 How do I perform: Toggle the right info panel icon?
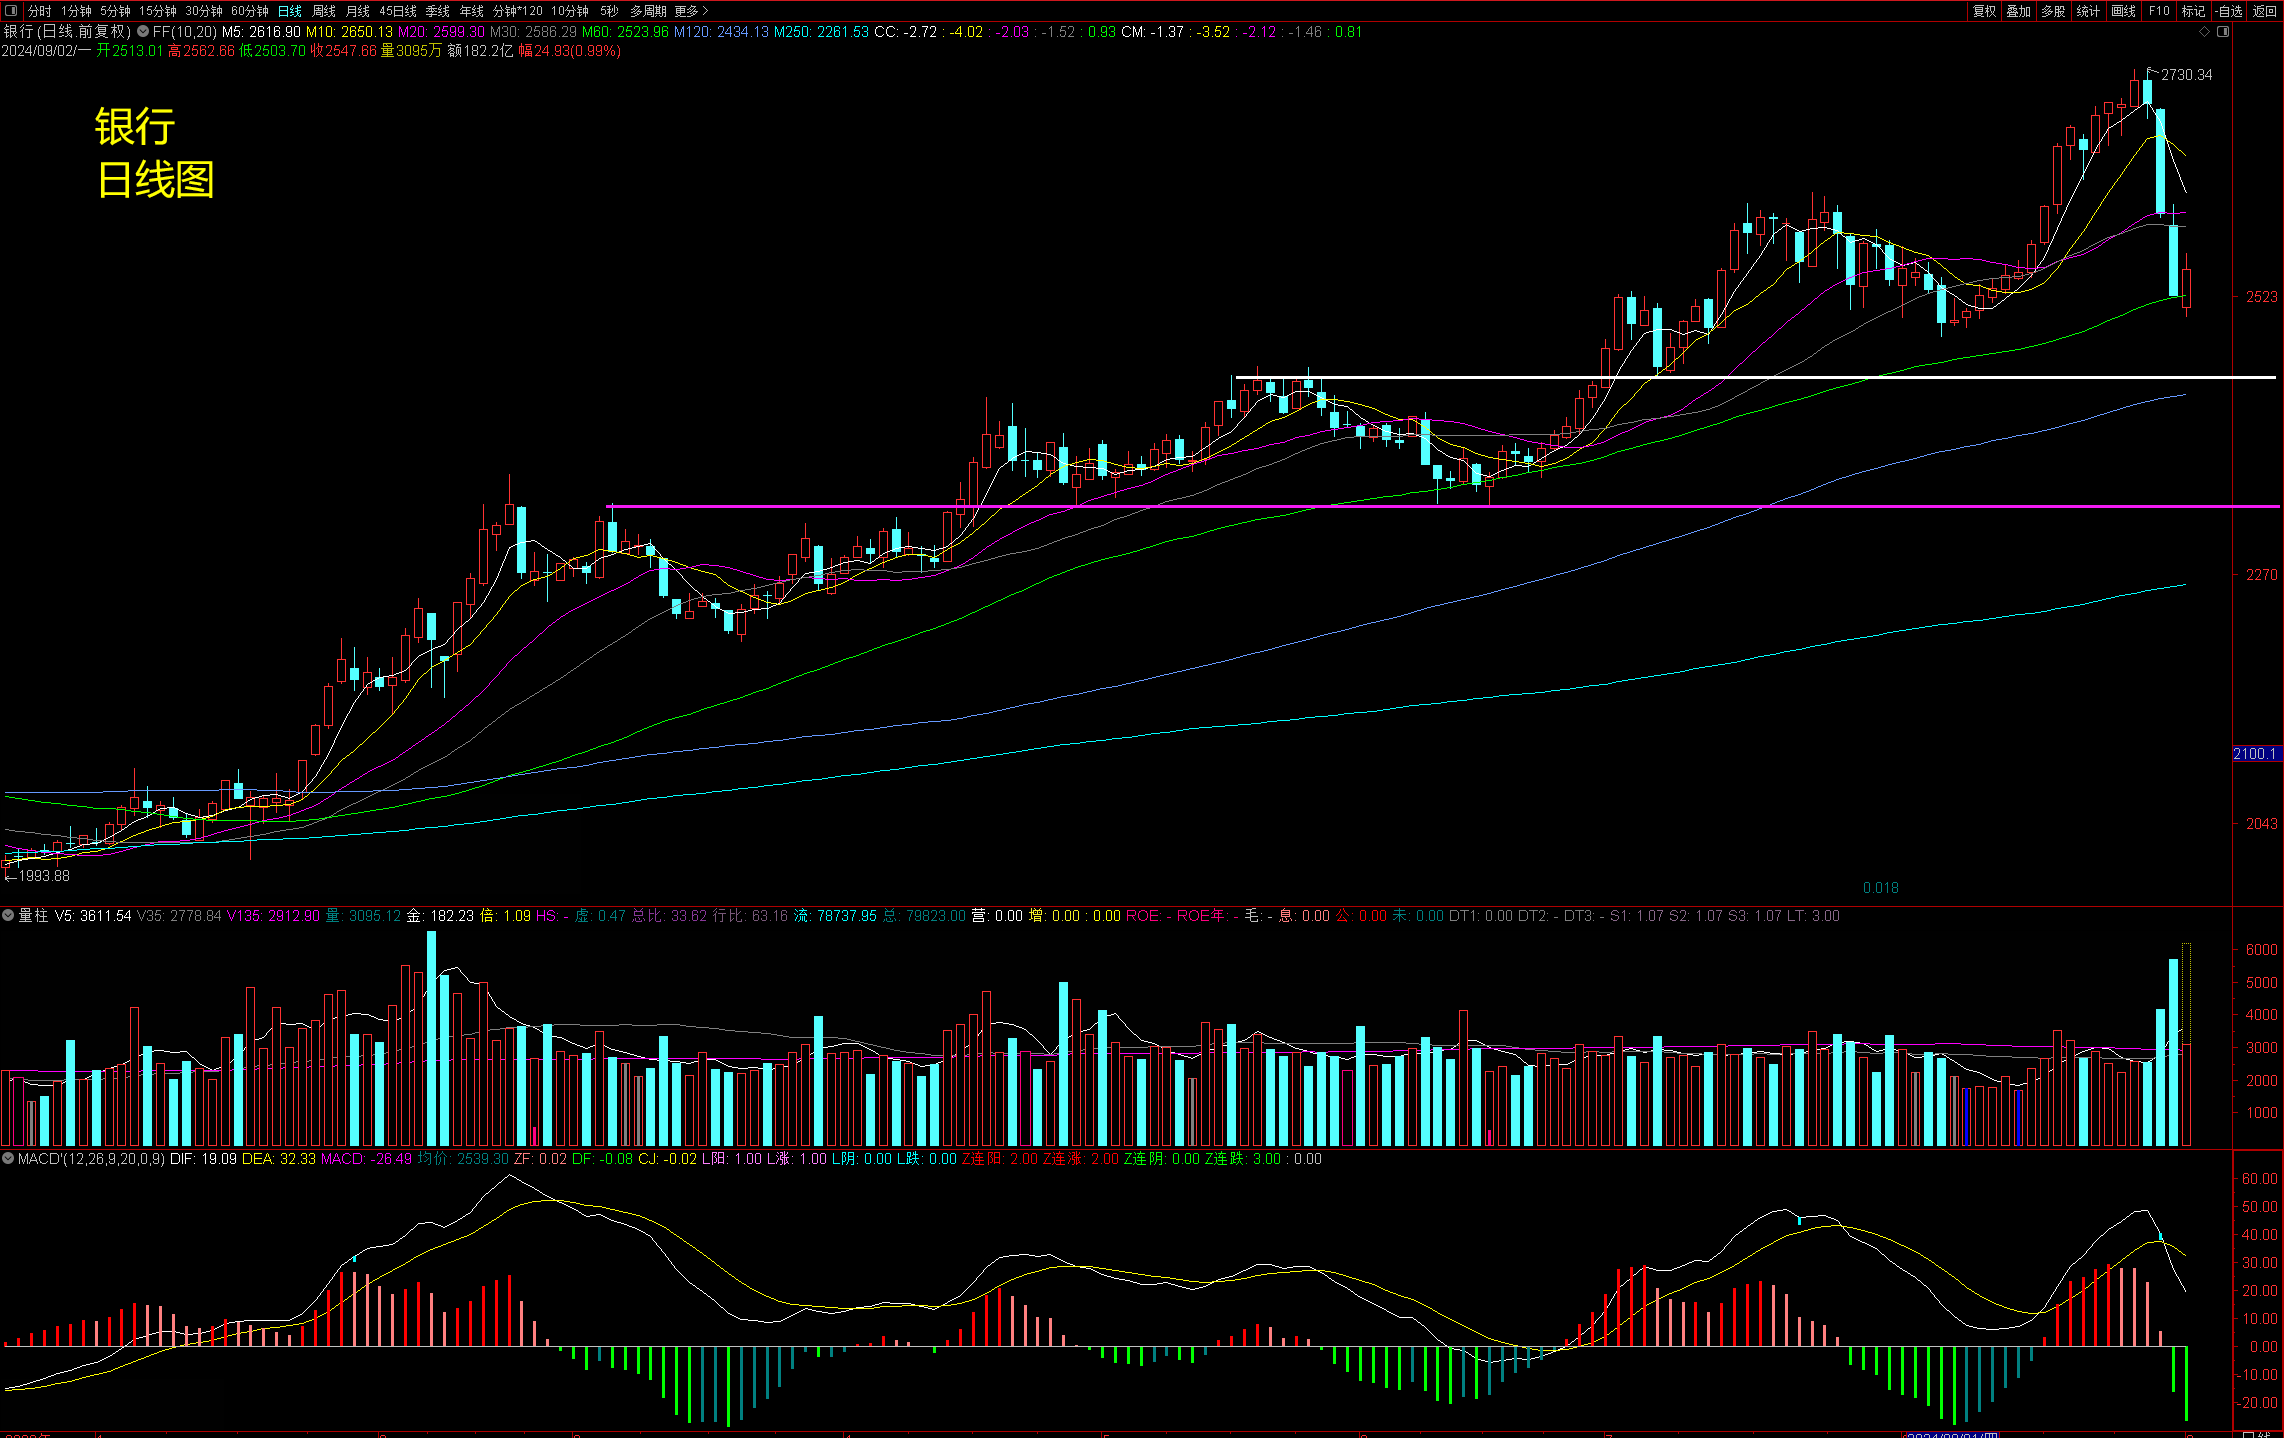[2223, 31]
